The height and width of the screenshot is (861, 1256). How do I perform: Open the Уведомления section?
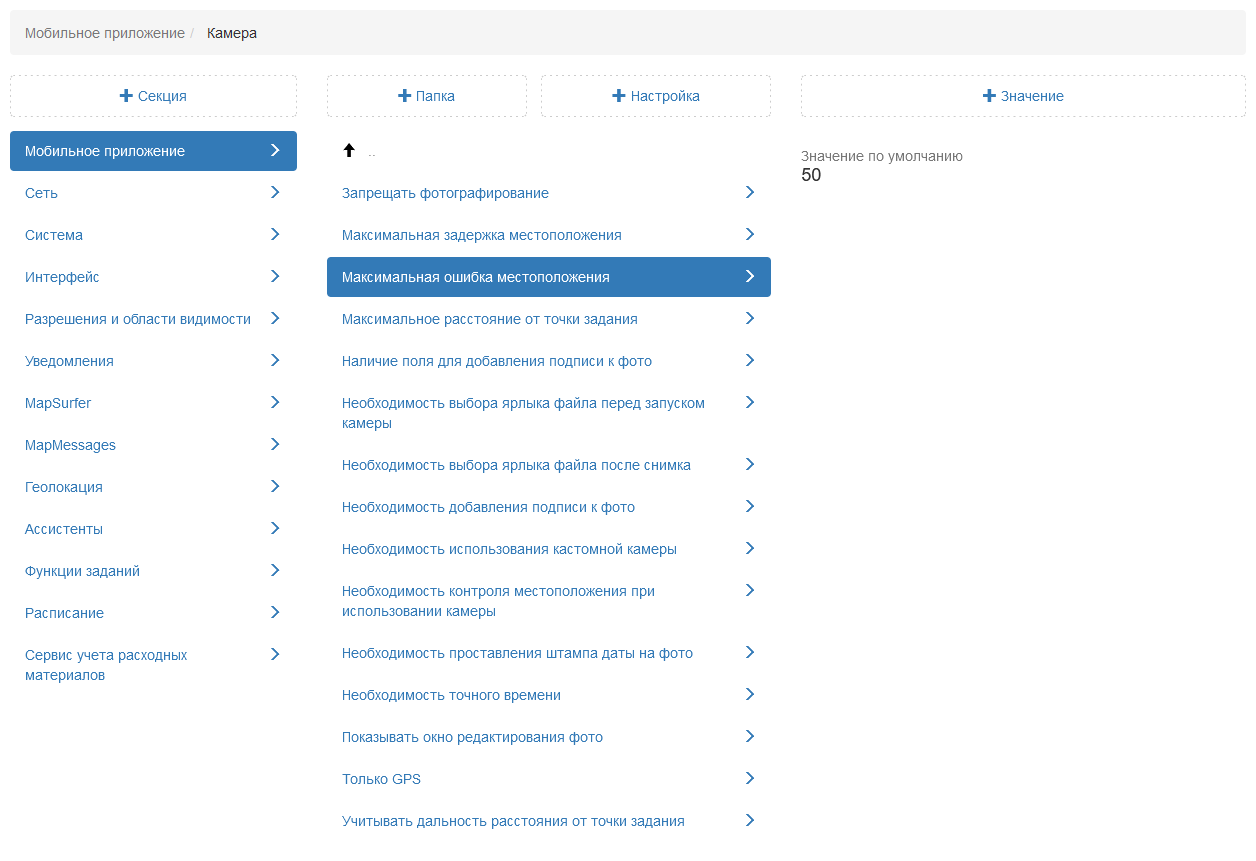(153, 361)
